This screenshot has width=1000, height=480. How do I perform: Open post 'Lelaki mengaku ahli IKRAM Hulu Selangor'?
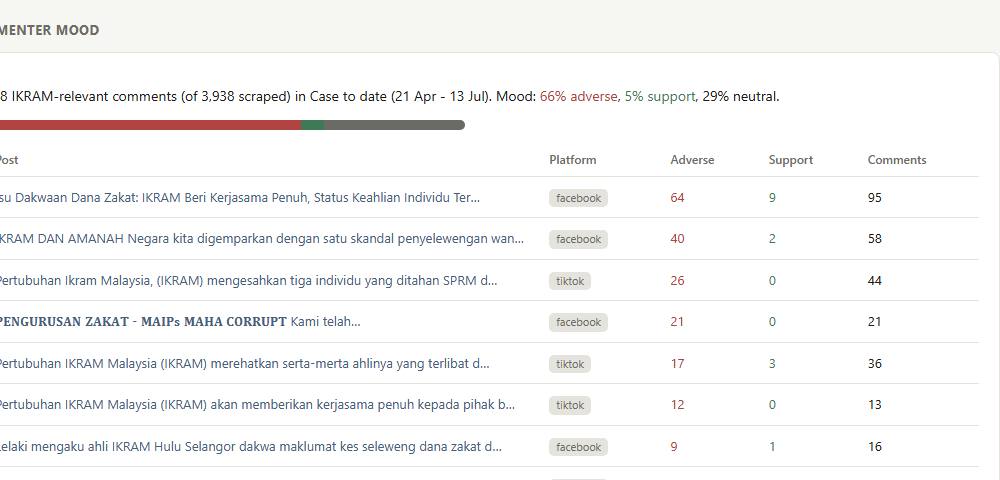[x=251, y=447]
